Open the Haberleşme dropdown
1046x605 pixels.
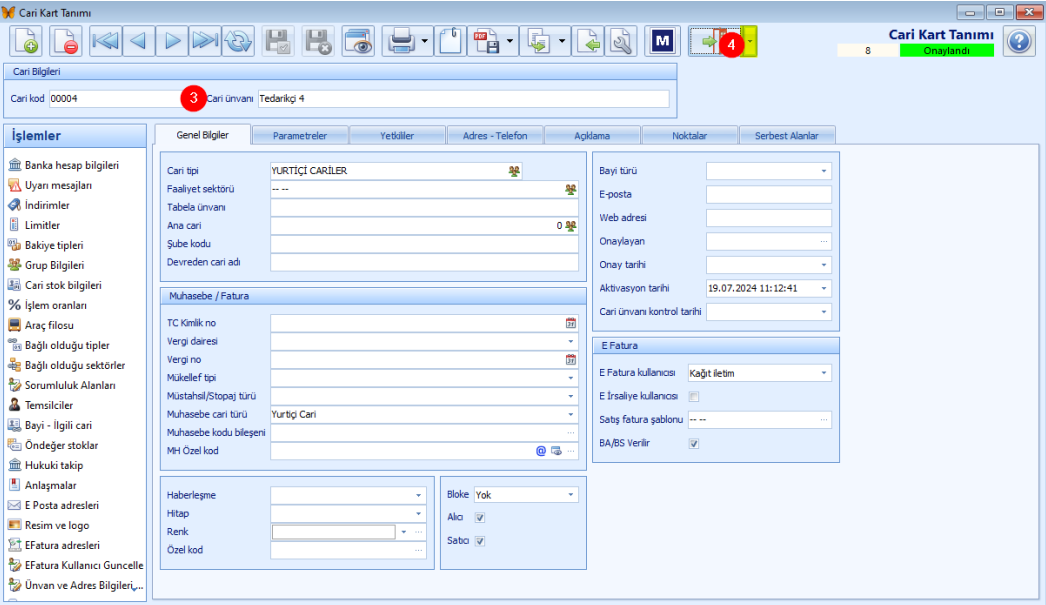click(x=418, y=496)
